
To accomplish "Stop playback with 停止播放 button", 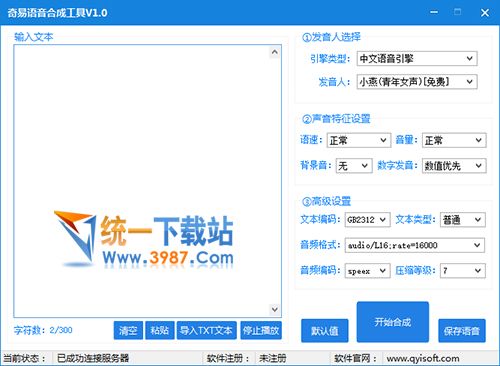I will click(261, 330).
